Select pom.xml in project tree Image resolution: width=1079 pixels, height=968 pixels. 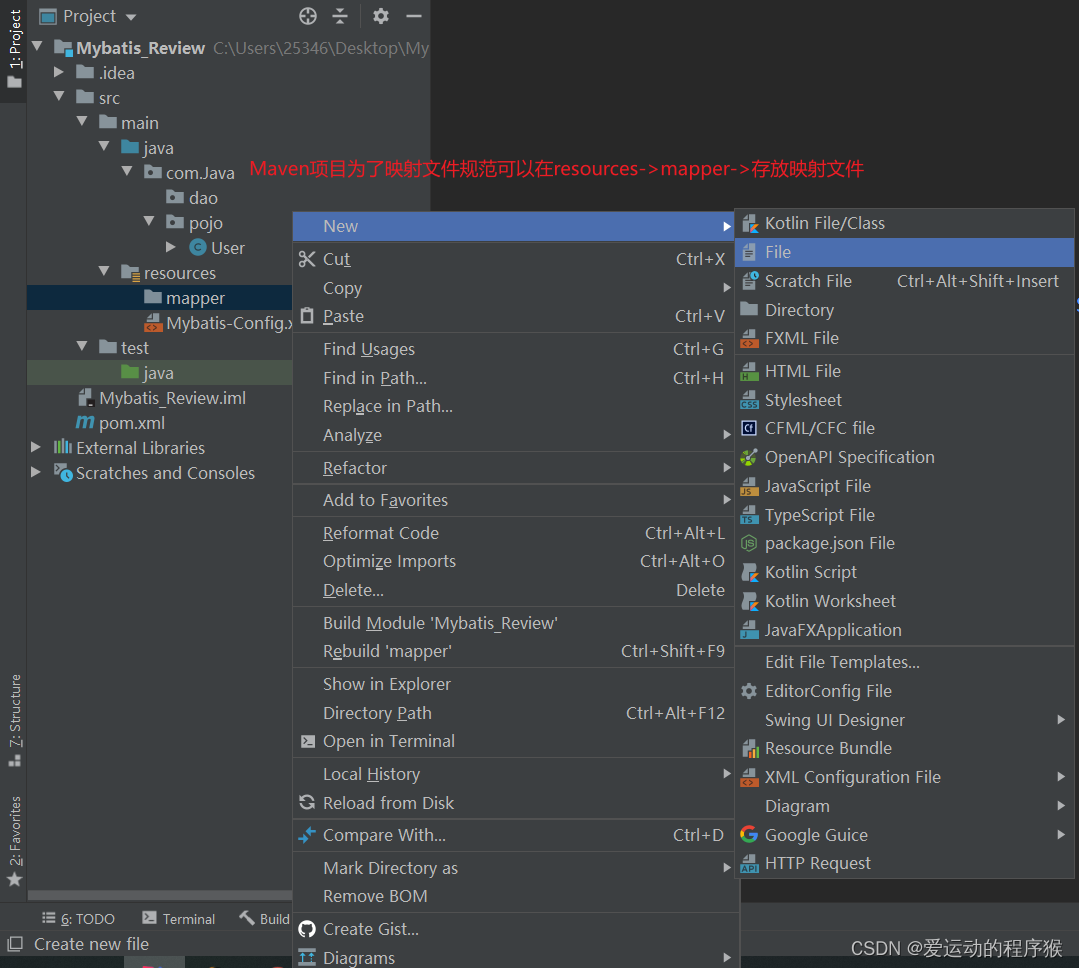coord(131,422)
